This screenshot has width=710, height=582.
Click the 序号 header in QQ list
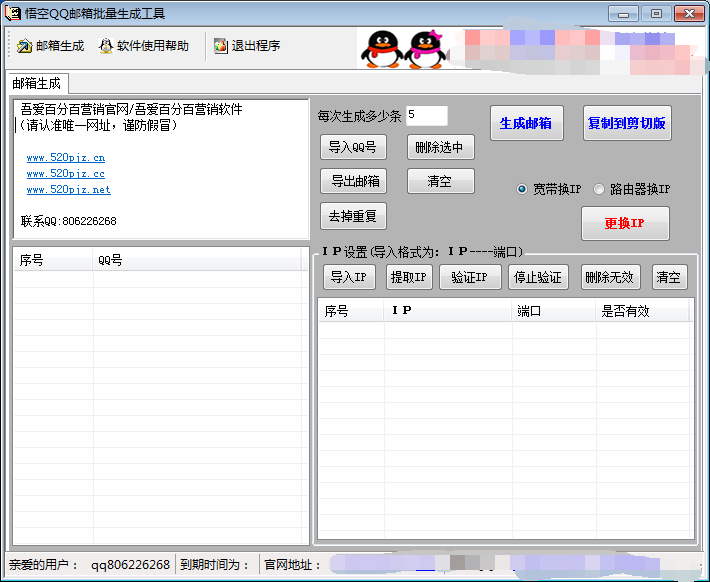pyautogui.click(x=53, y=260)
